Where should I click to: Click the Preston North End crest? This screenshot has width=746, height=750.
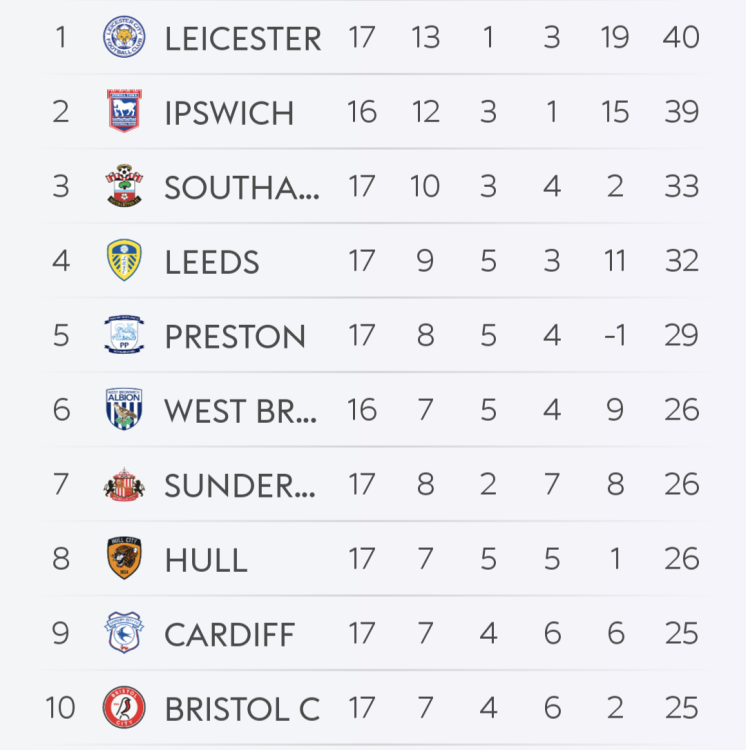(x=124, y=336)
